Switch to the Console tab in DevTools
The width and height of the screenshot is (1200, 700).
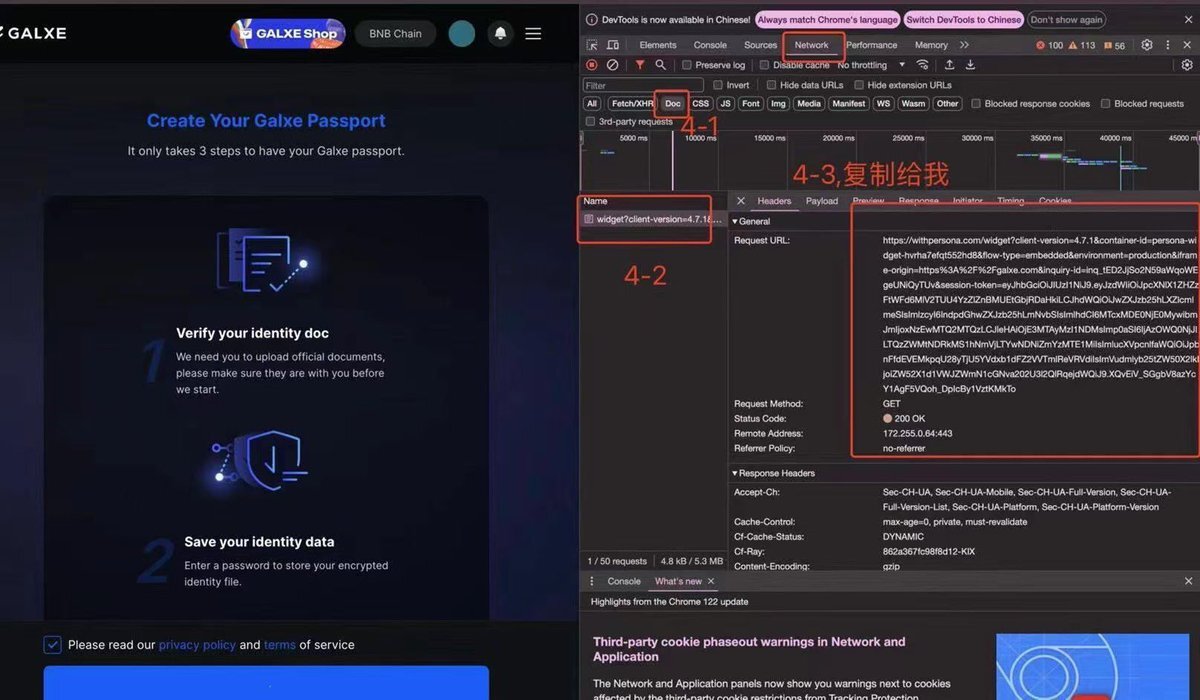pyautogui.click(x=710, y=45)
